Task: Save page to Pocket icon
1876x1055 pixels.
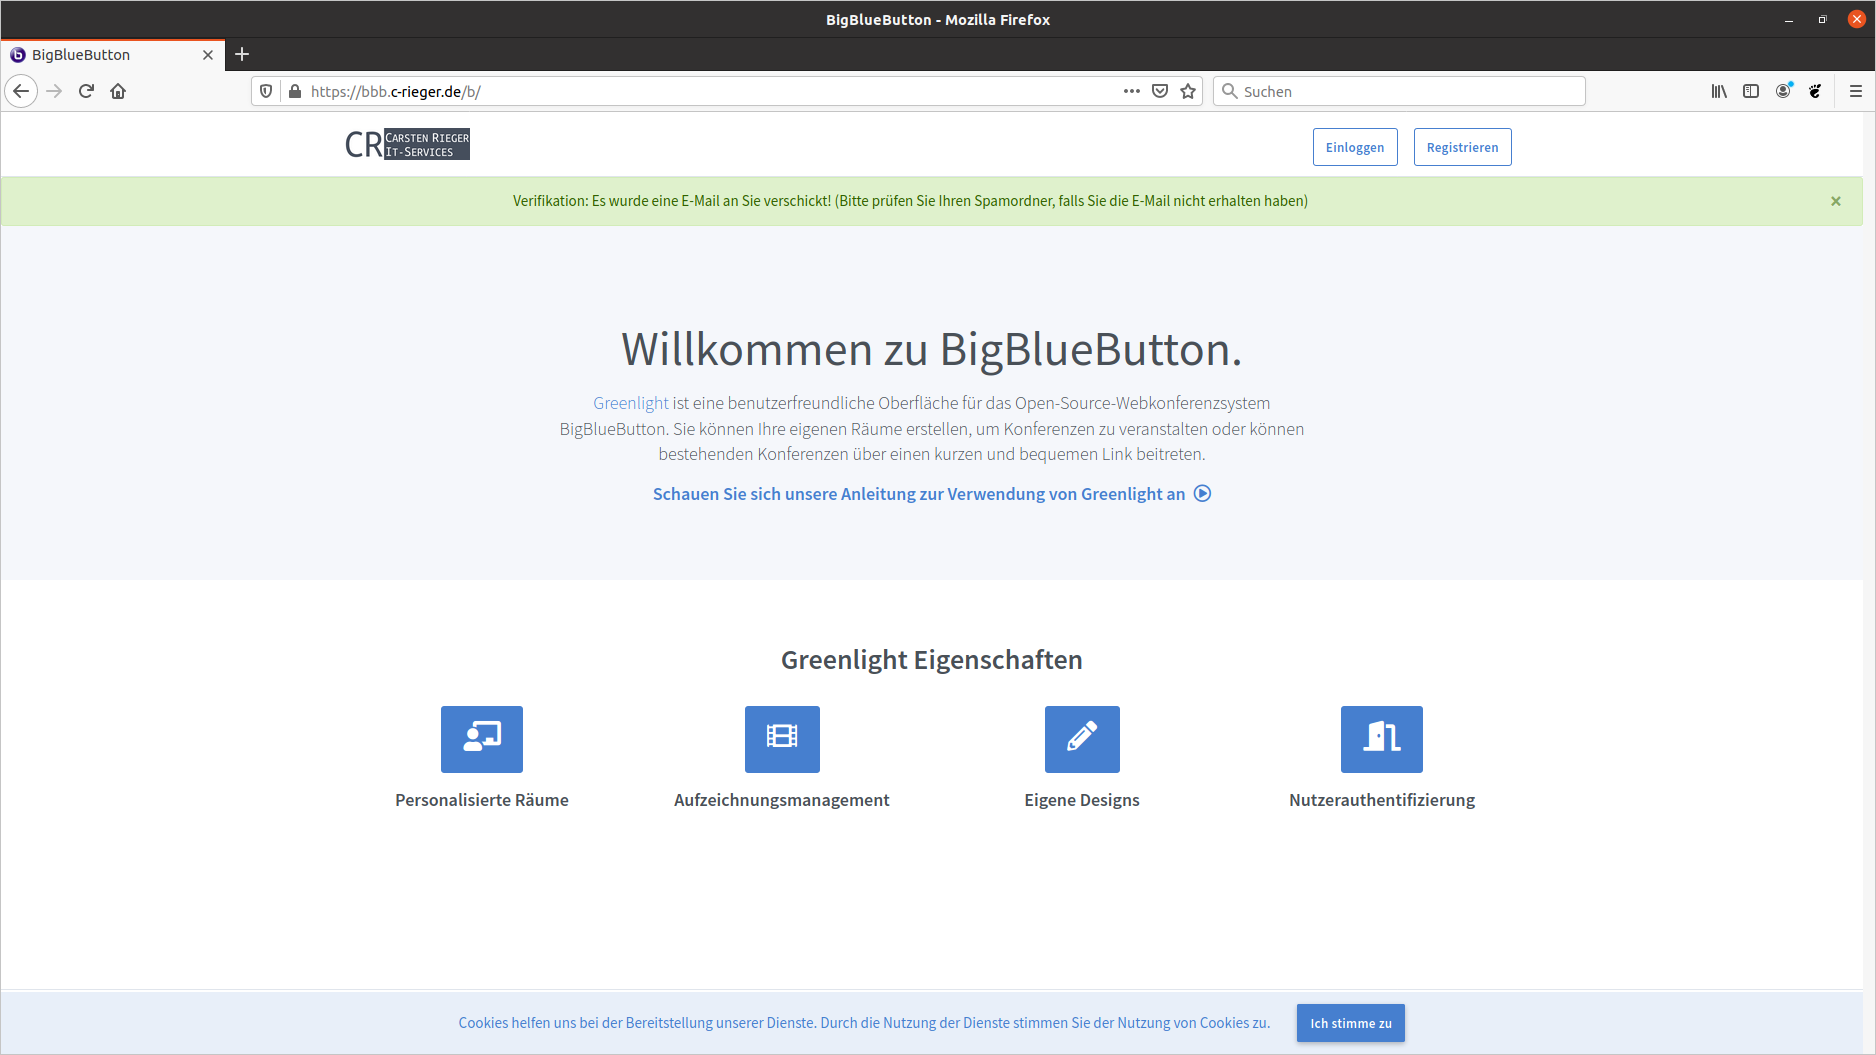Action: 1160,91
